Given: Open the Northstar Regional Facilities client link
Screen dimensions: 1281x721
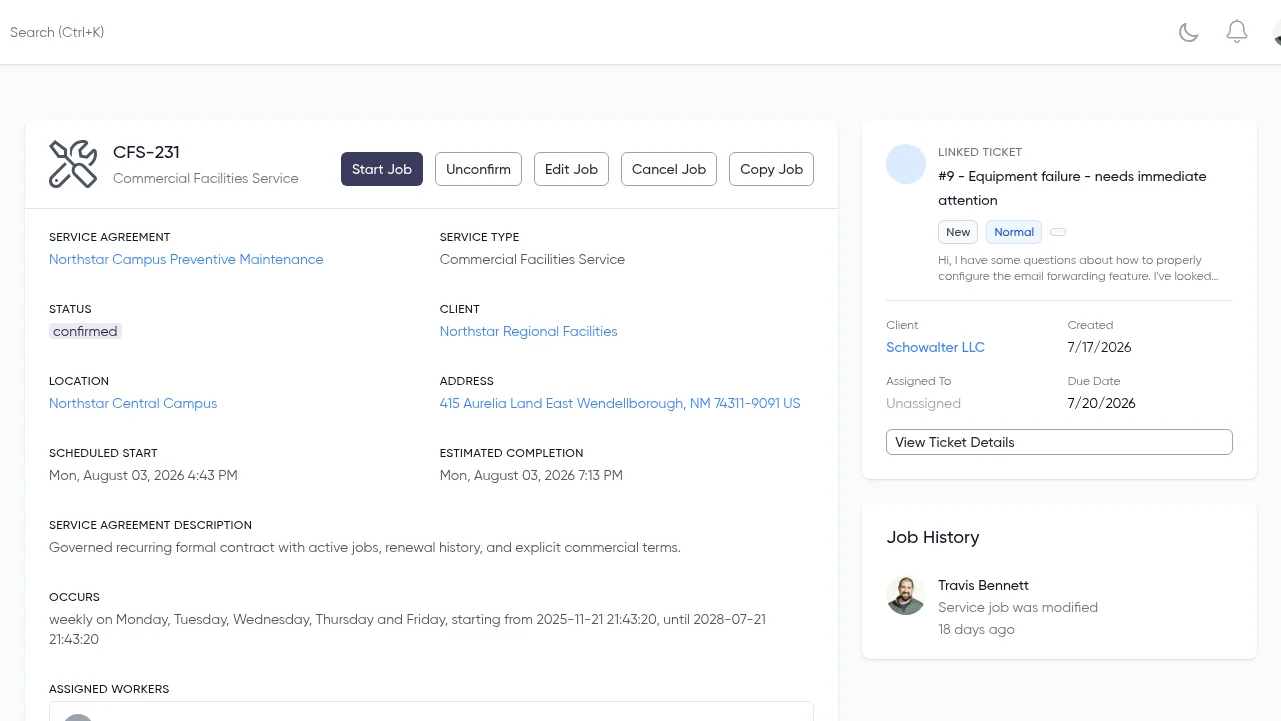Looking at the screenshot, I should pyautogui.click(x=528, y=331).
